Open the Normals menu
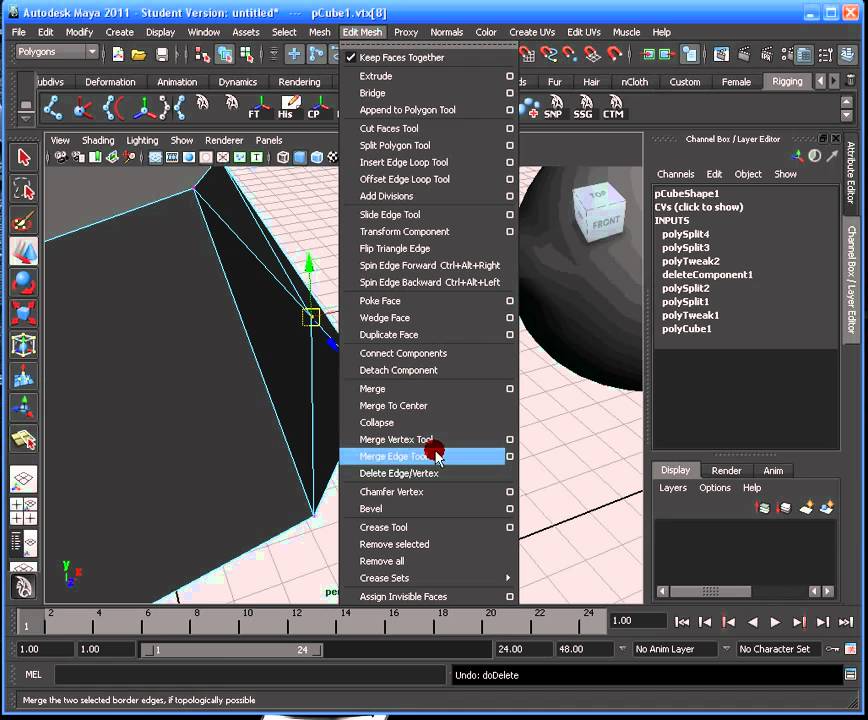The width and height of the screenshot is (868, 720). click(x=446, y=32)
